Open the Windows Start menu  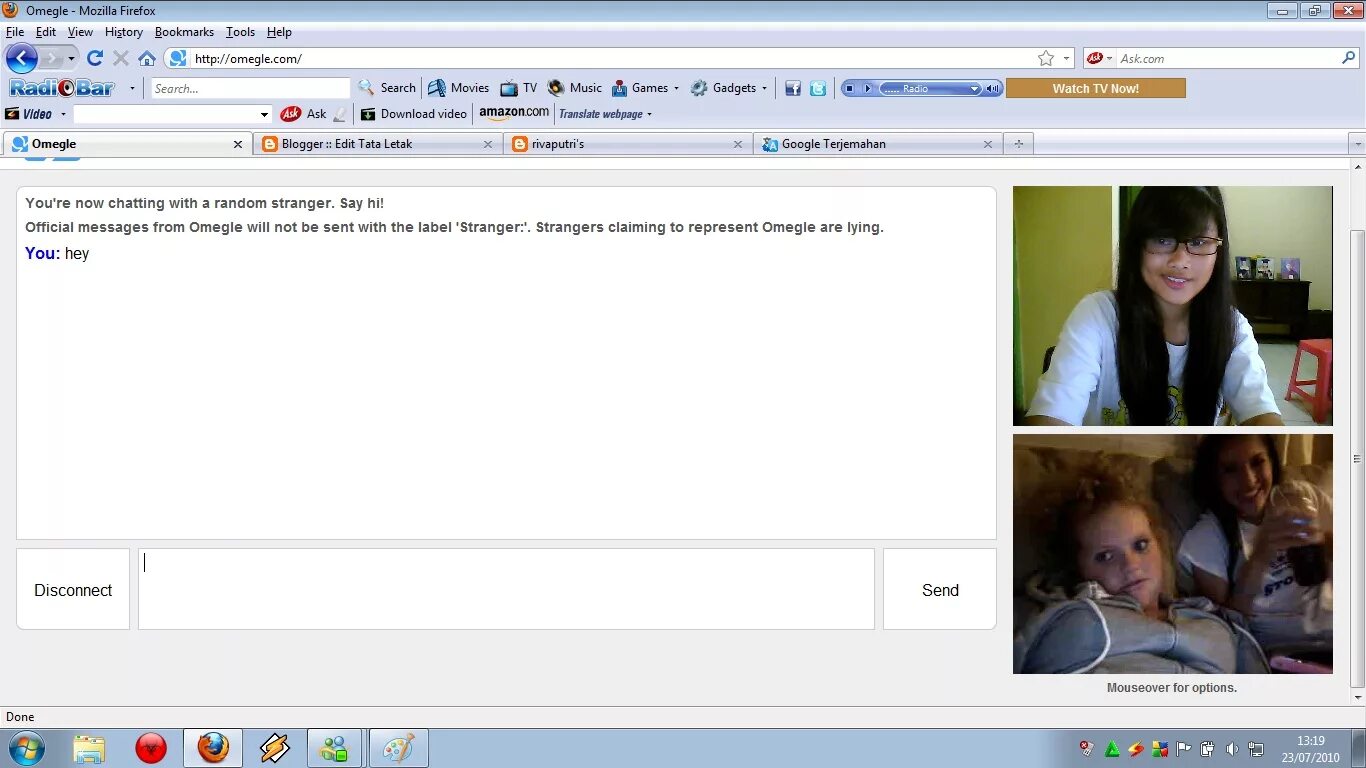(x=25, y=748)
